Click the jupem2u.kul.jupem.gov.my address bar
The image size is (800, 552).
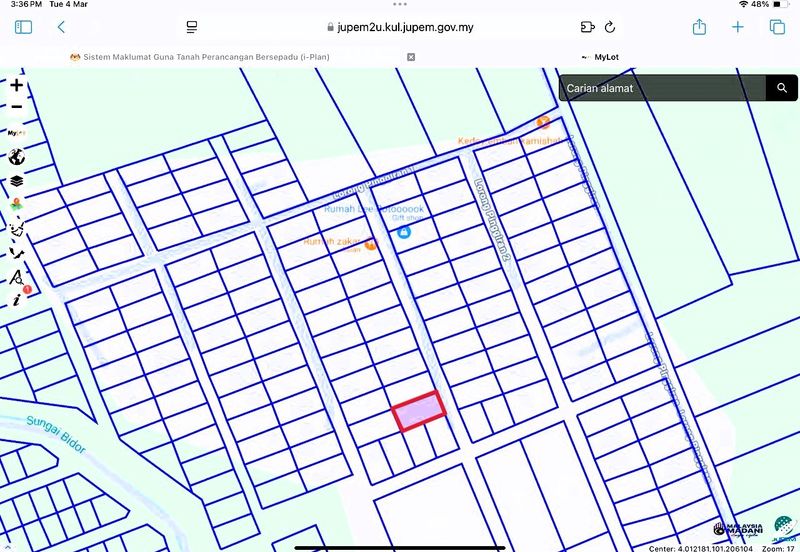point(400,27)
